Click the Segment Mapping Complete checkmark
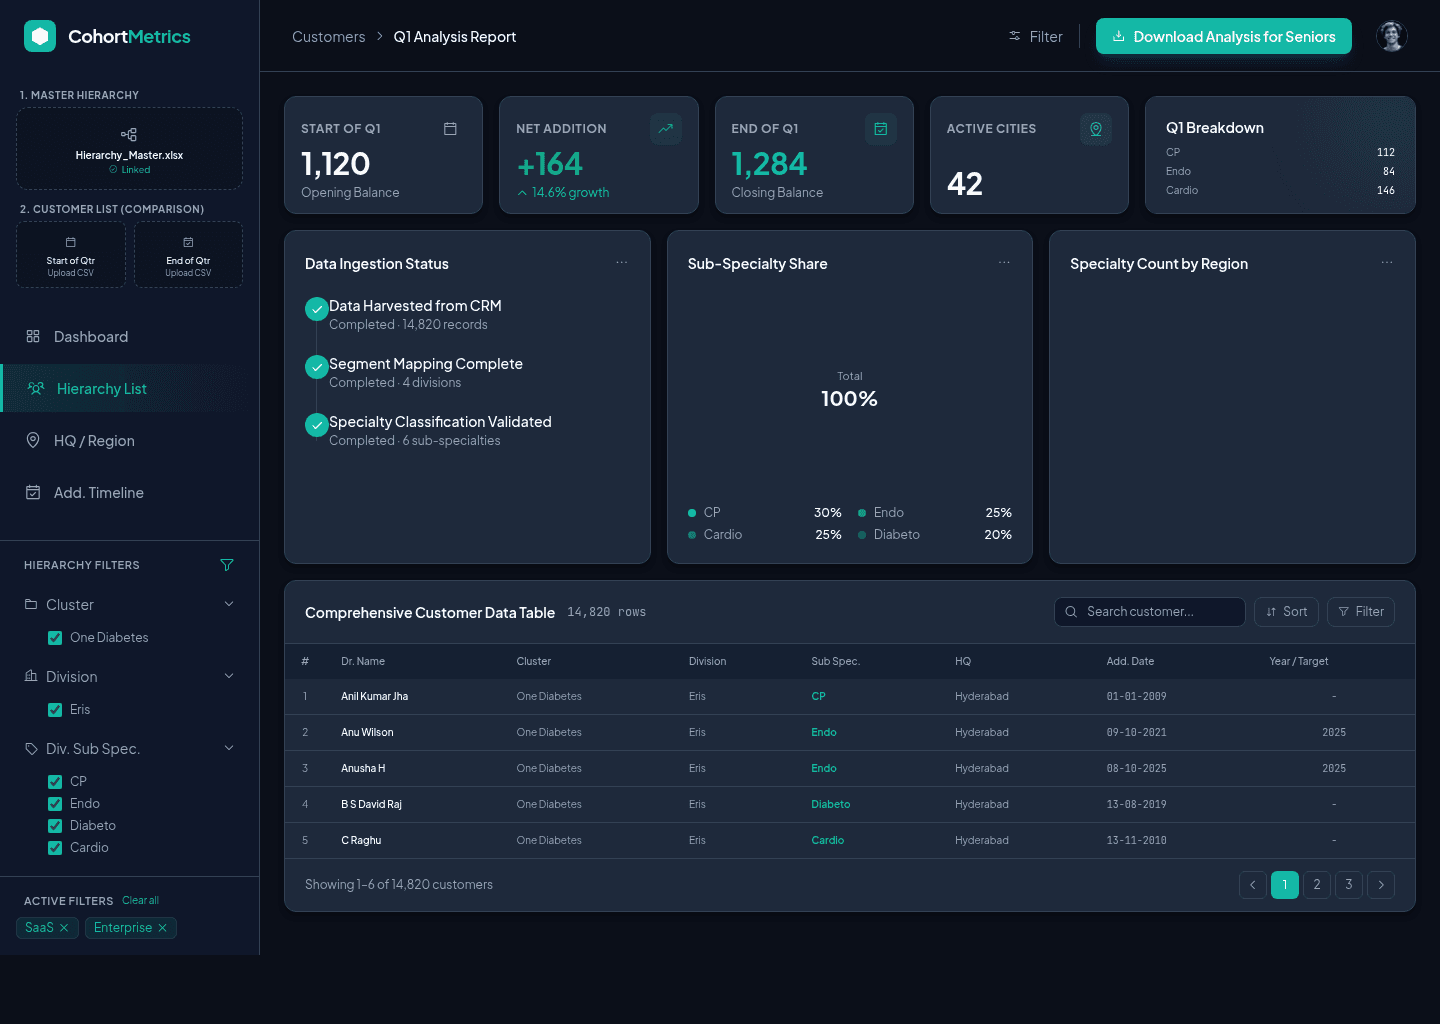This screenshot has height=1024, width=1440. tap(317, 367)
